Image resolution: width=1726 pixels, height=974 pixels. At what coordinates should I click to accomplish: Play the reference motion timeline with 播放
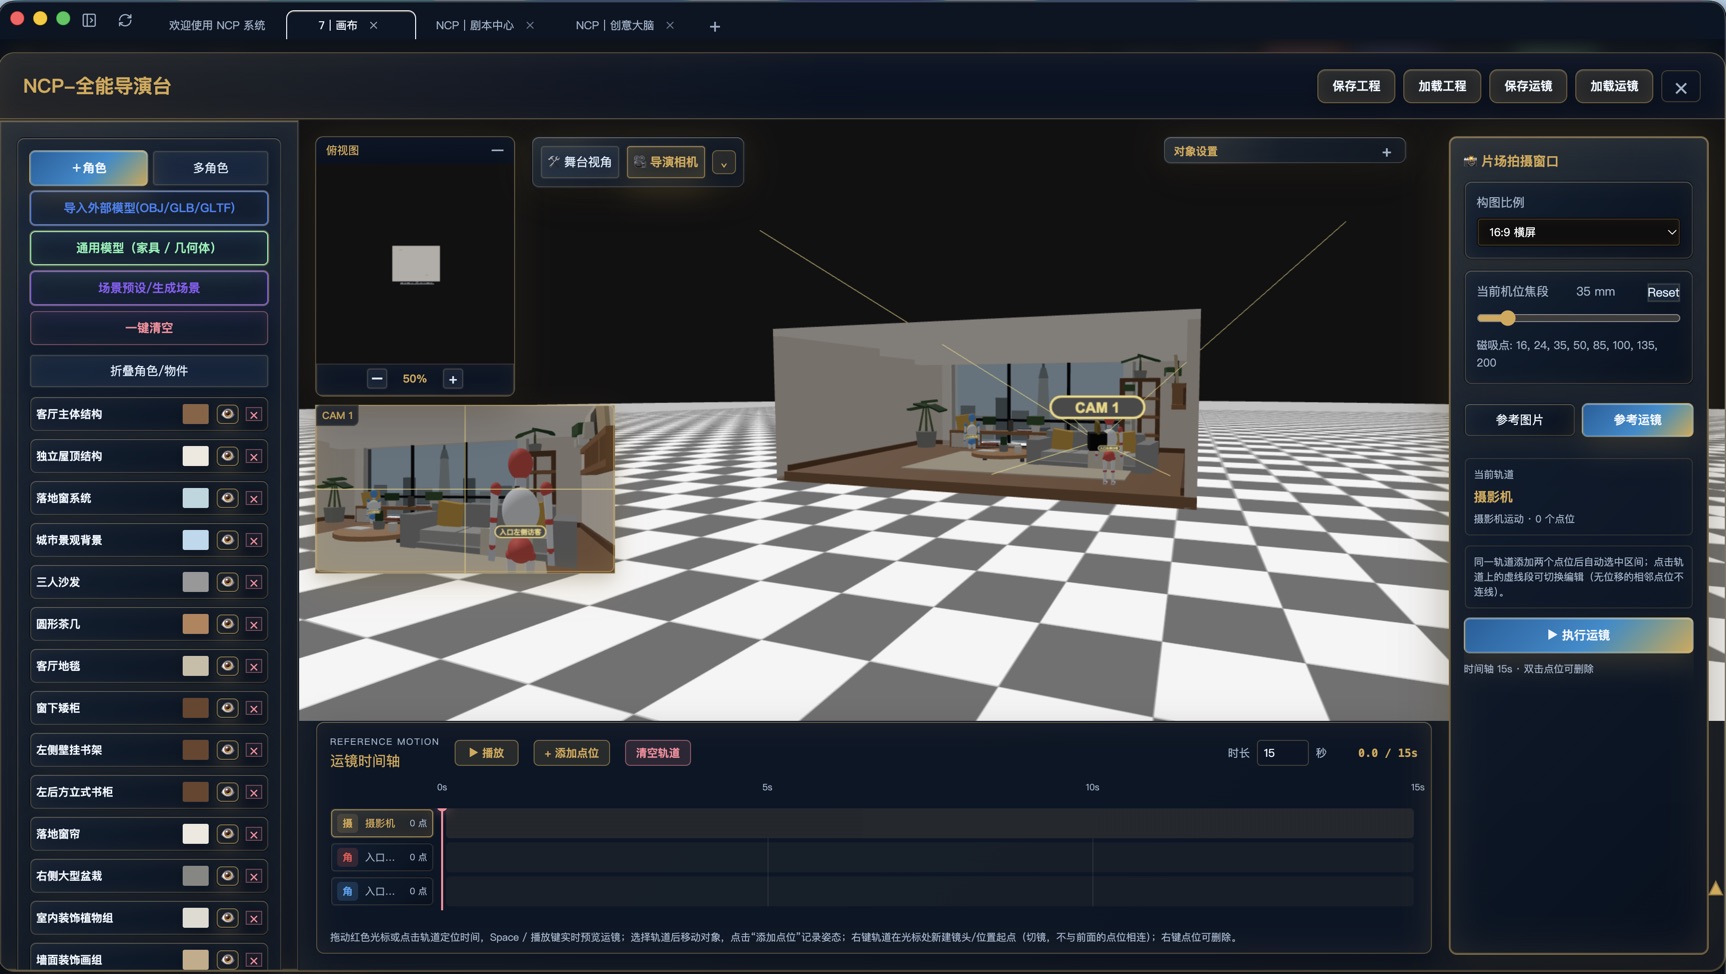[486, 753]
